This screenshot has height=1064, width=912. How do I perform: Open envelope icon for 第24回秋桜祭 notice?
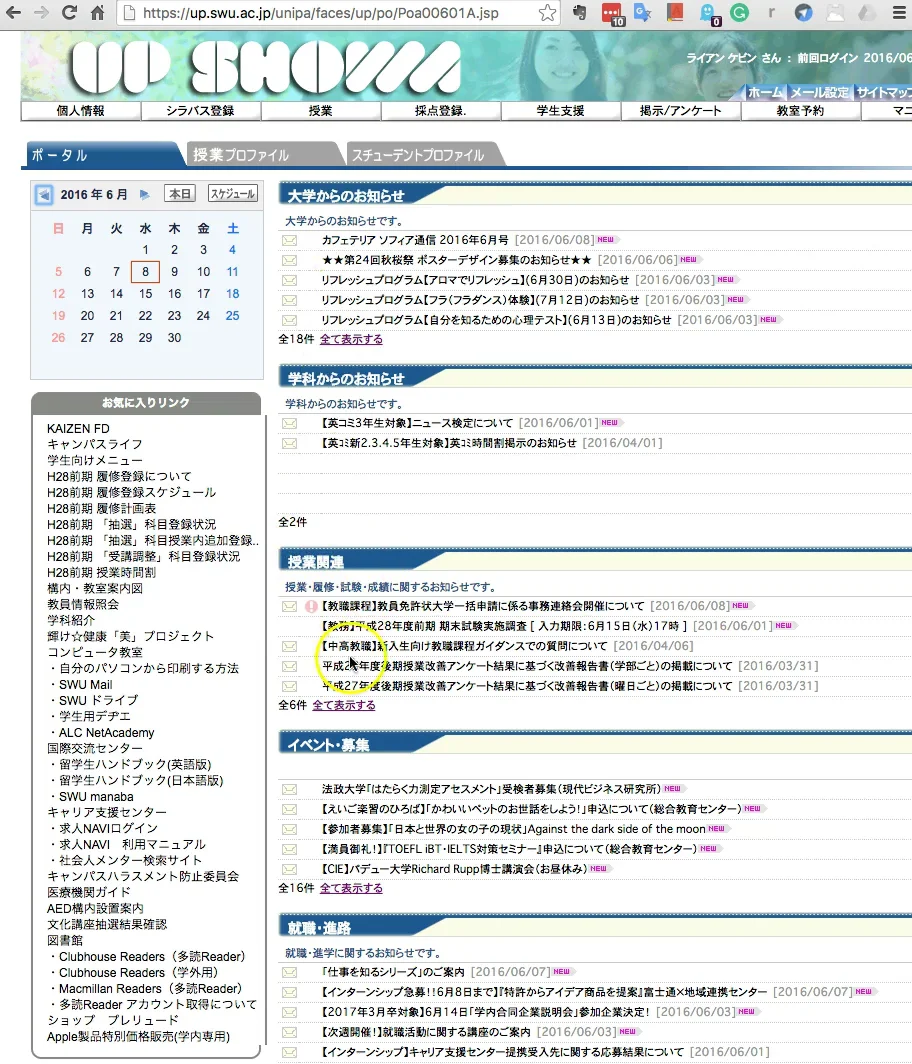[x=290, y=260]
